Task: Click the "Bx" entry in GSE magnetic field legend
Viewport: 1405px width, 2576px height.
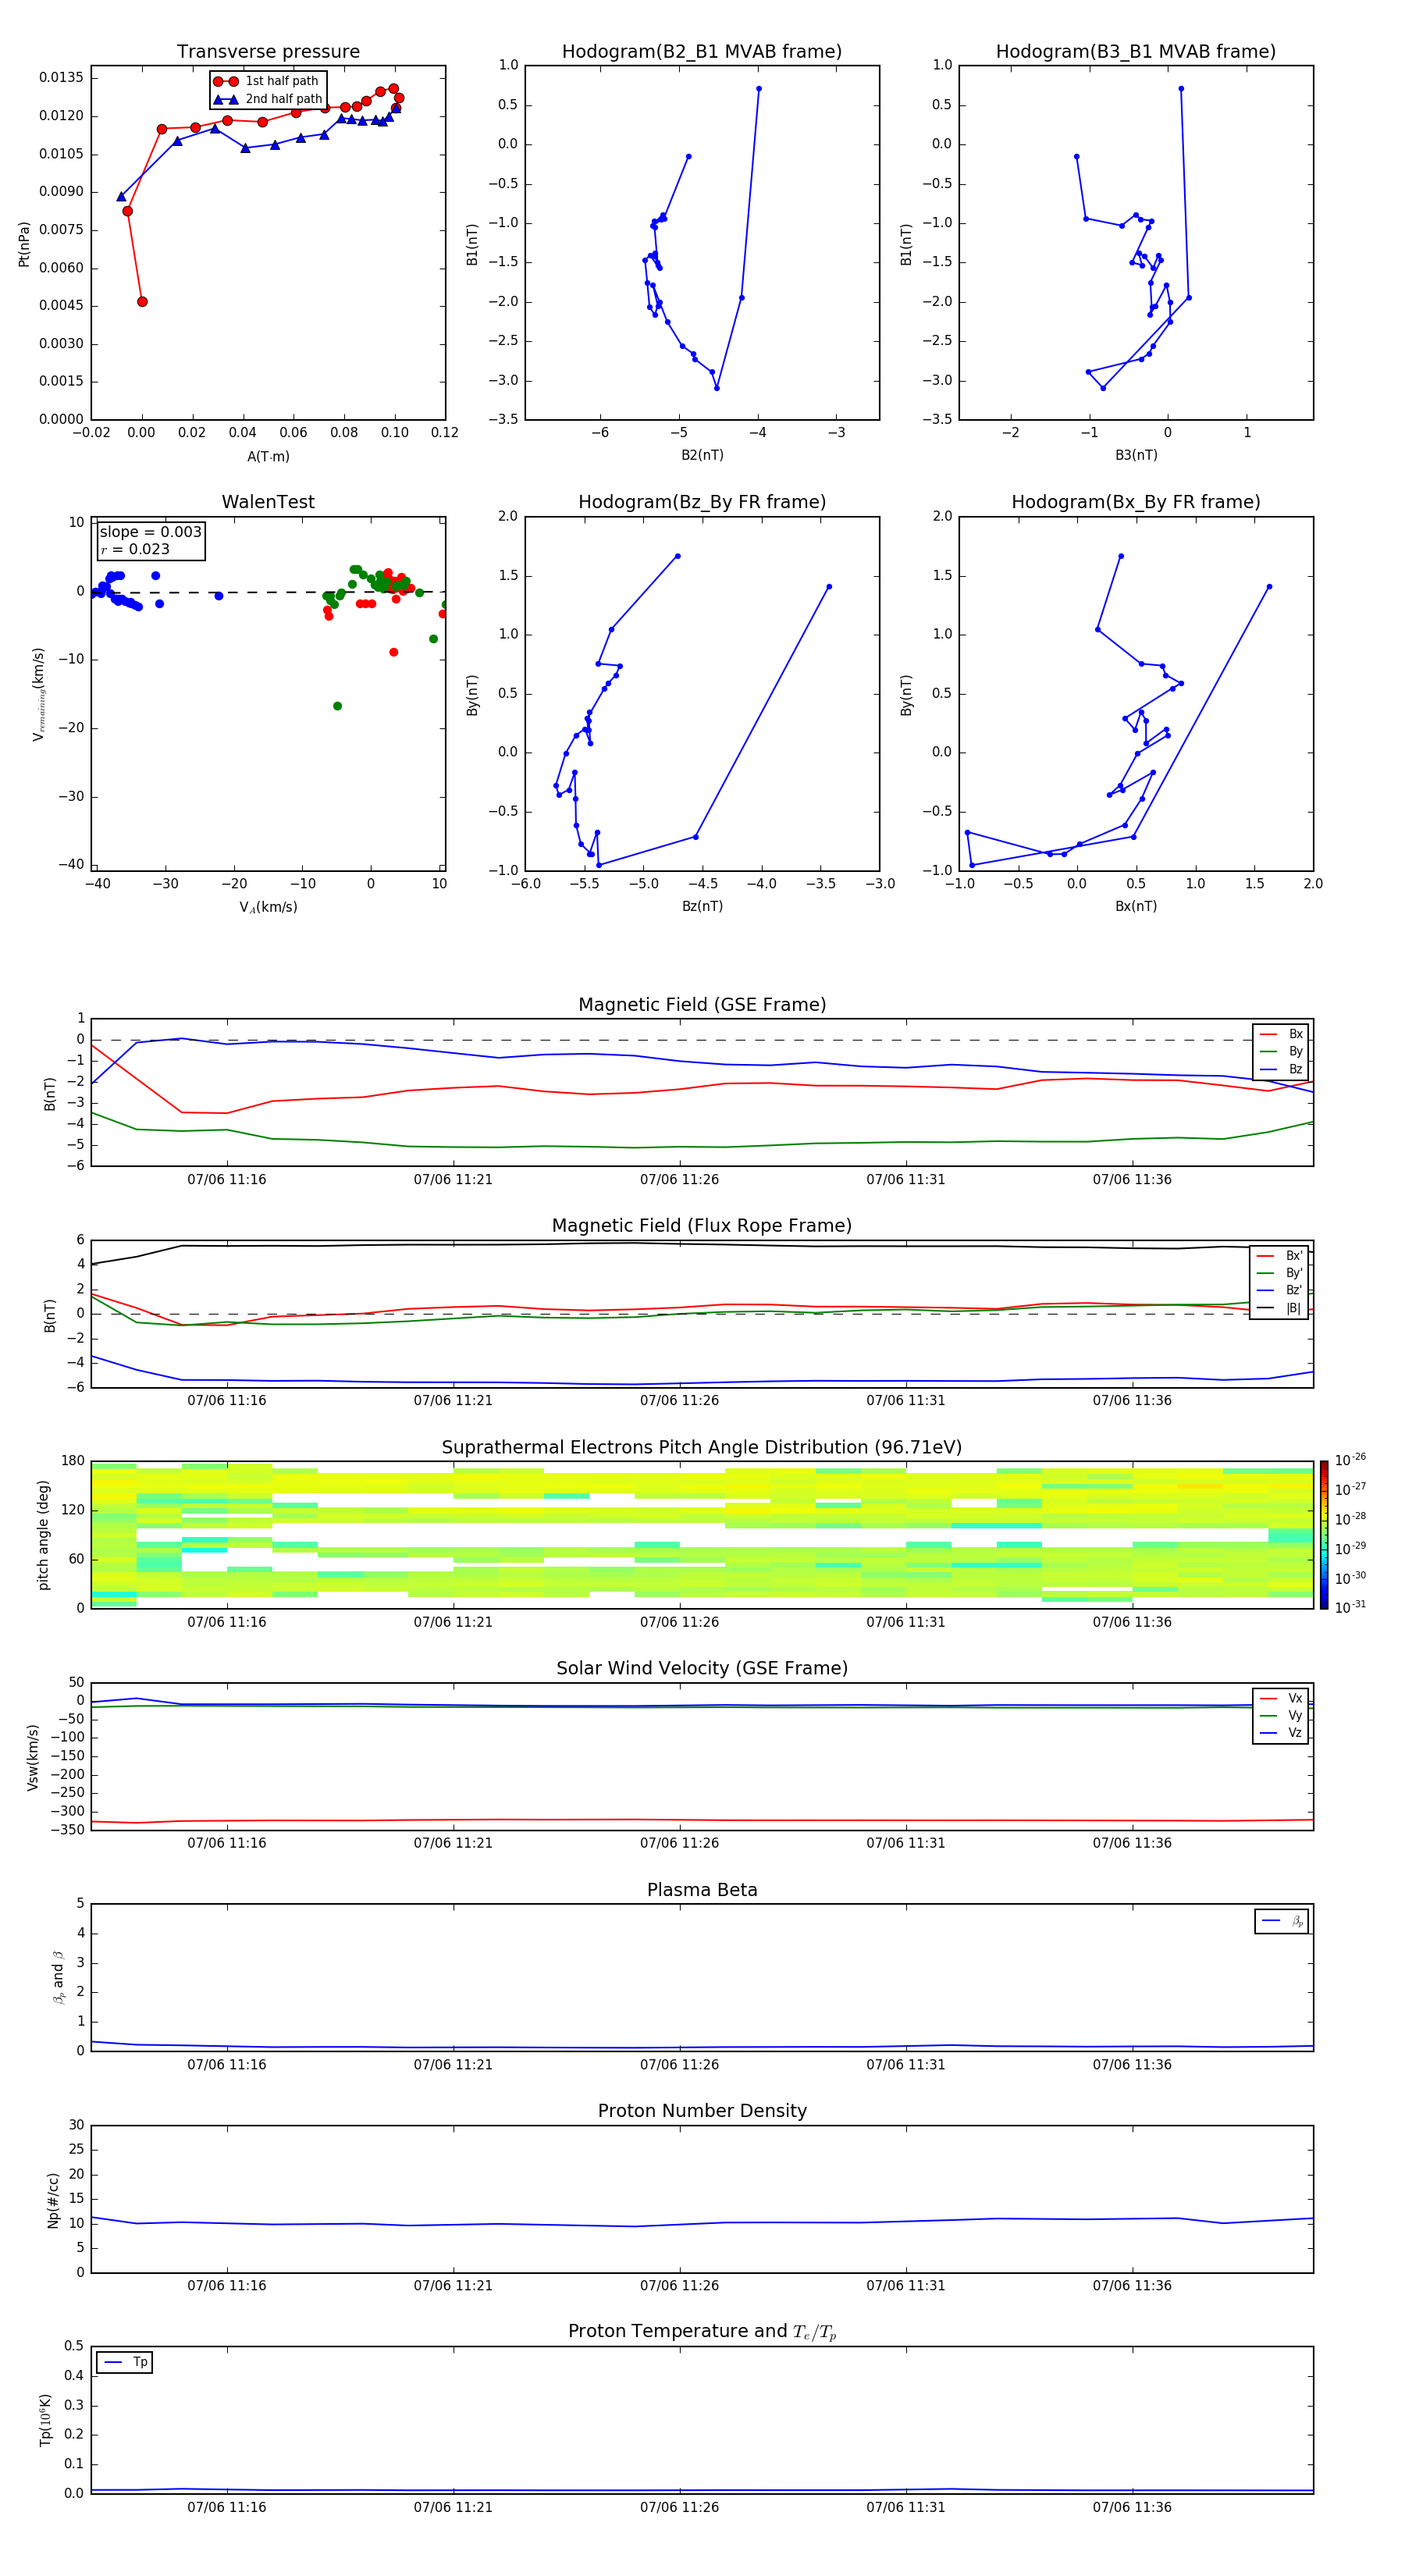Action: [x=1281, y=1034]
